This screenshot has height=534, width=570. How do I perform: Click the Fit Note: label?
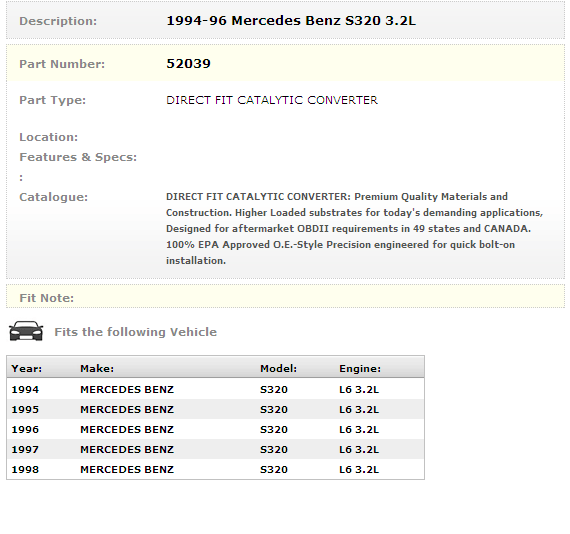click(x=46, y=298)
